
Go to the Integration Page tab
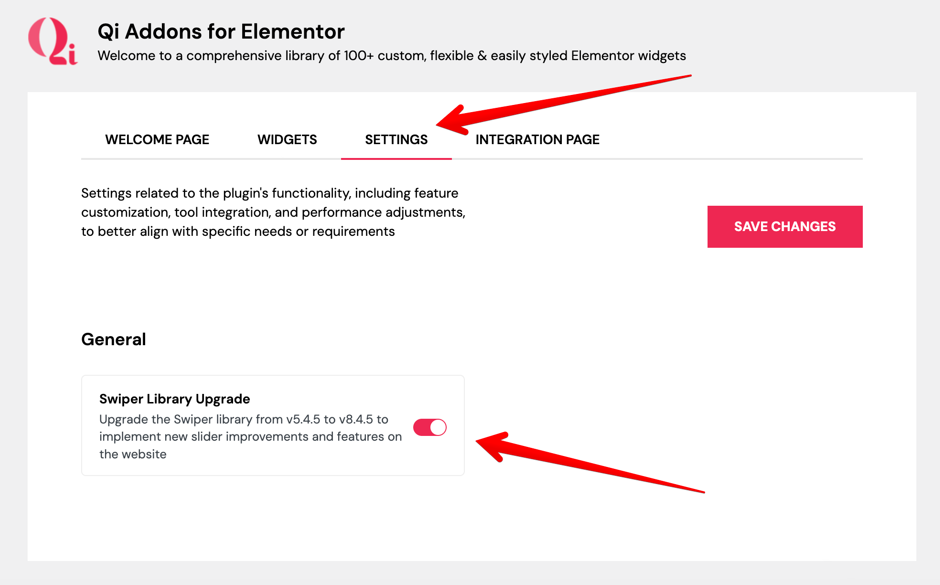(x=537, y=140)
